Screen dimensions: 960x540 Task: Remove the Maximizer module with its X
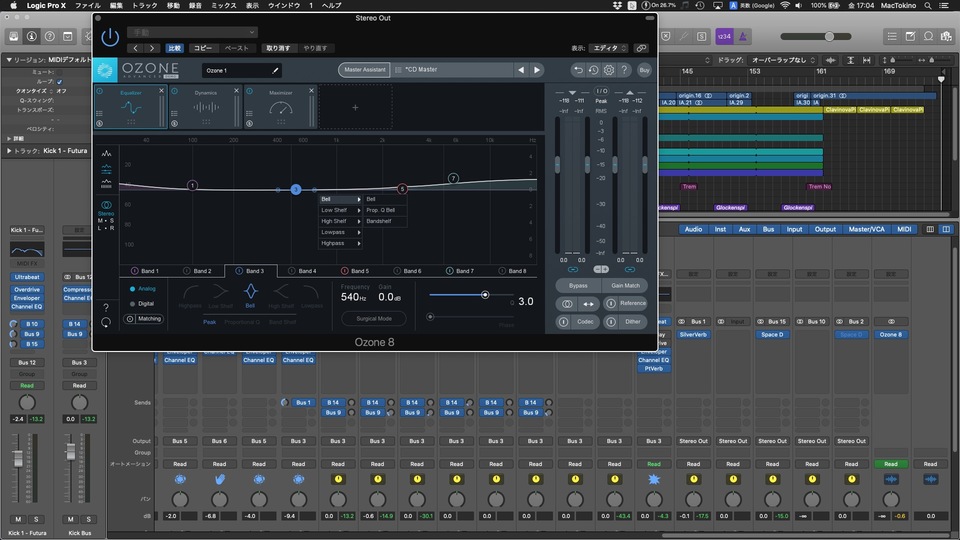coord(311,91)
